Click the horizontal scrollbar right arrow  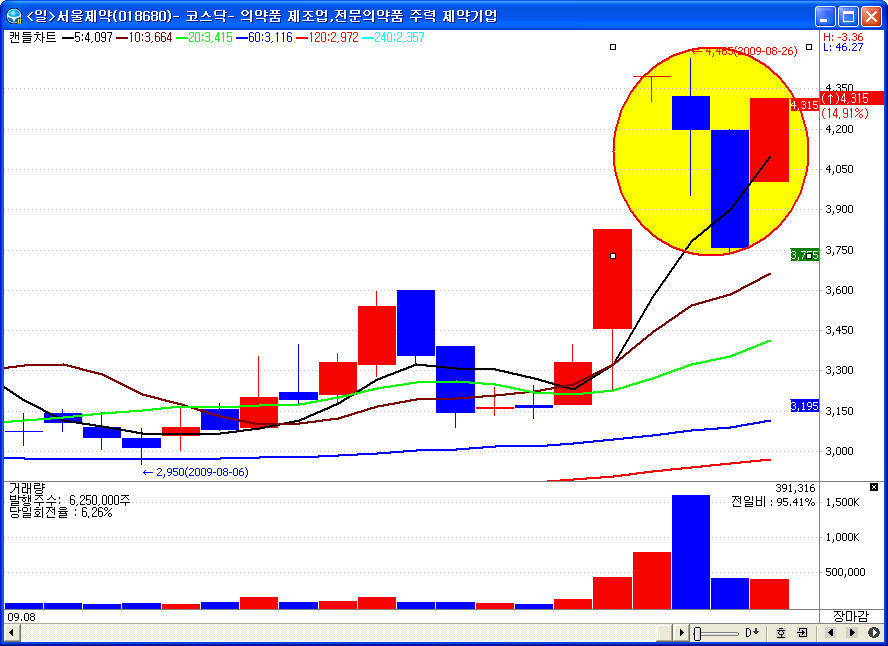point(681,632)
